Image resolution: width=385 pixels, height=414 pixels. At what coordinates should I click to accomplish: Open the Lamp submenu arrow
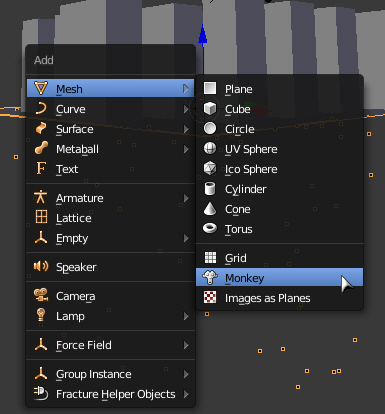(186, 316)
